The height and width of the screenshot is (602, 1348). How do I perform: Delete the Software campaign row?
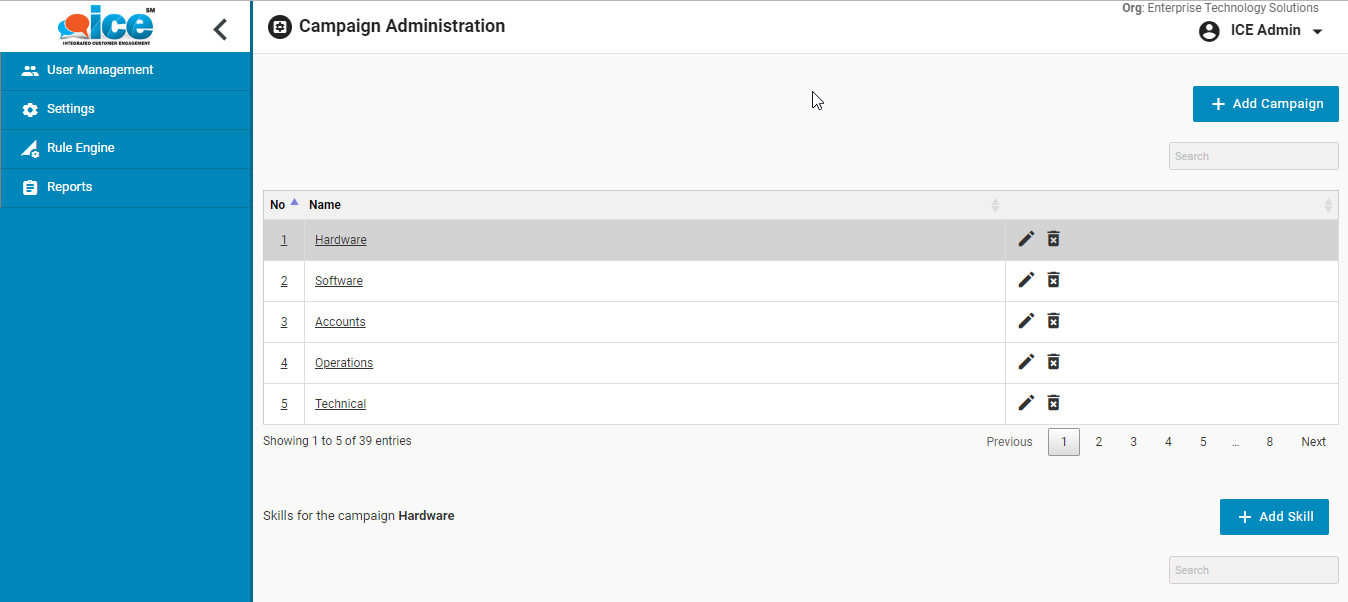[1053, 280]
